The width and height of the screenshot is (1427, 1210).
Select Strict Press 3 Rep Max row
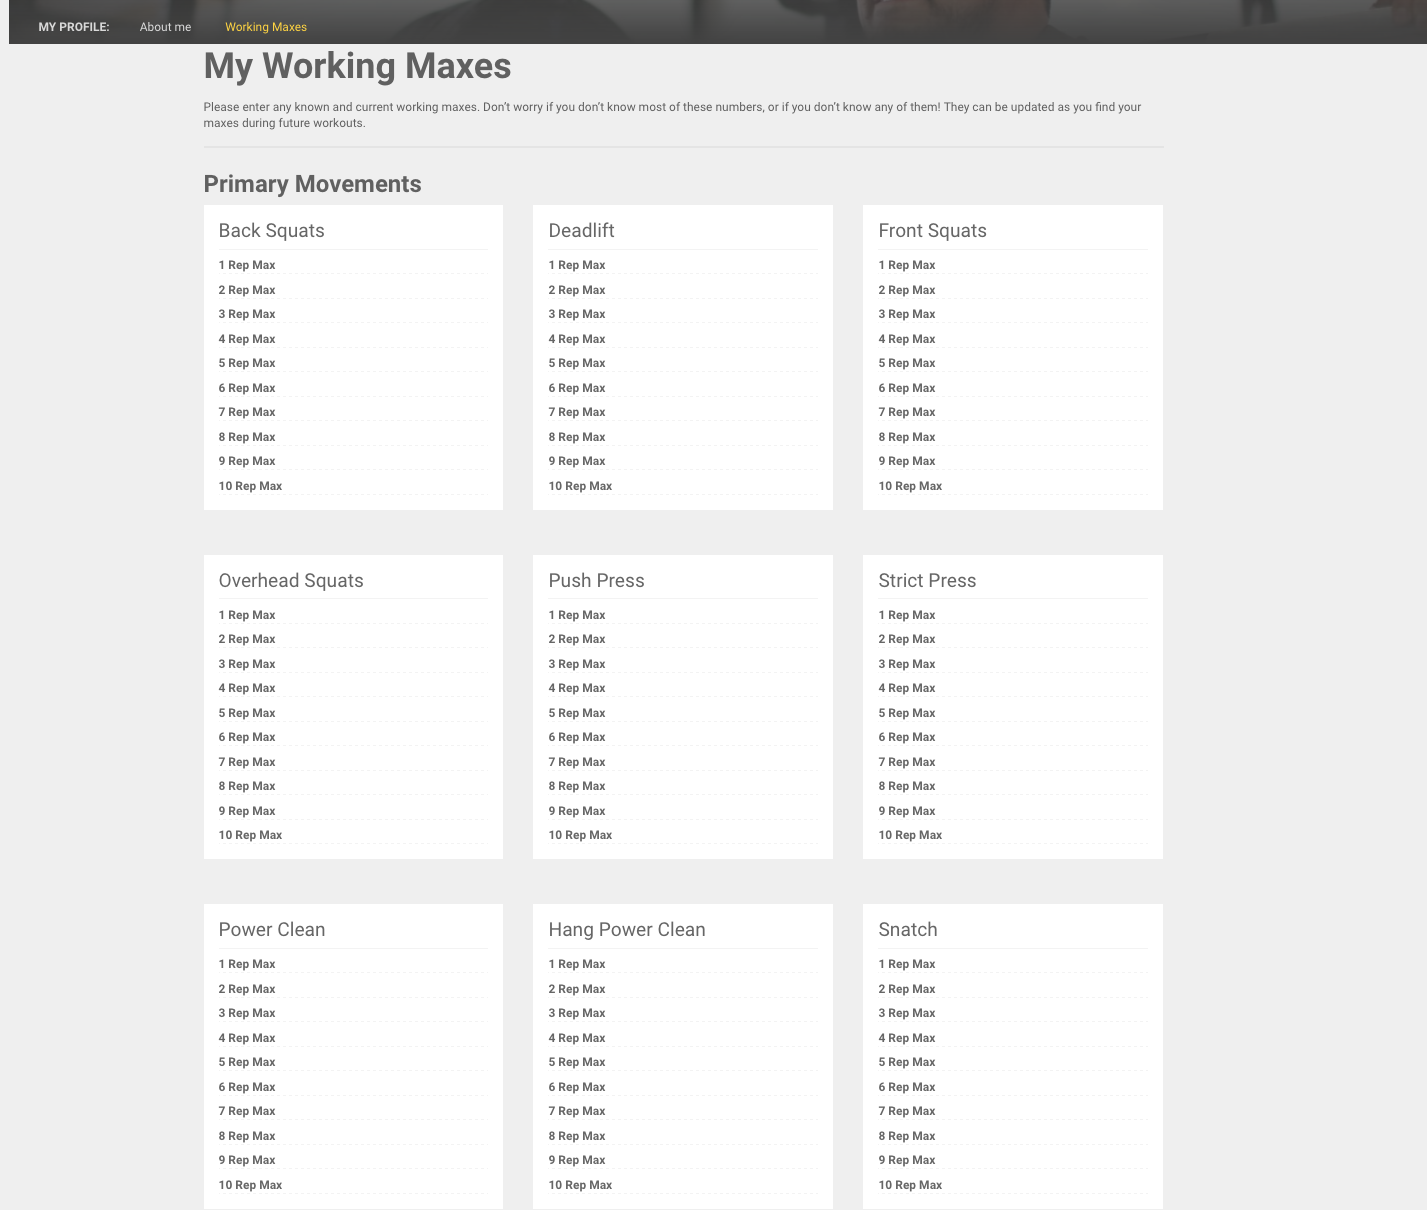pyautogui.click(x=1013, y=664)
